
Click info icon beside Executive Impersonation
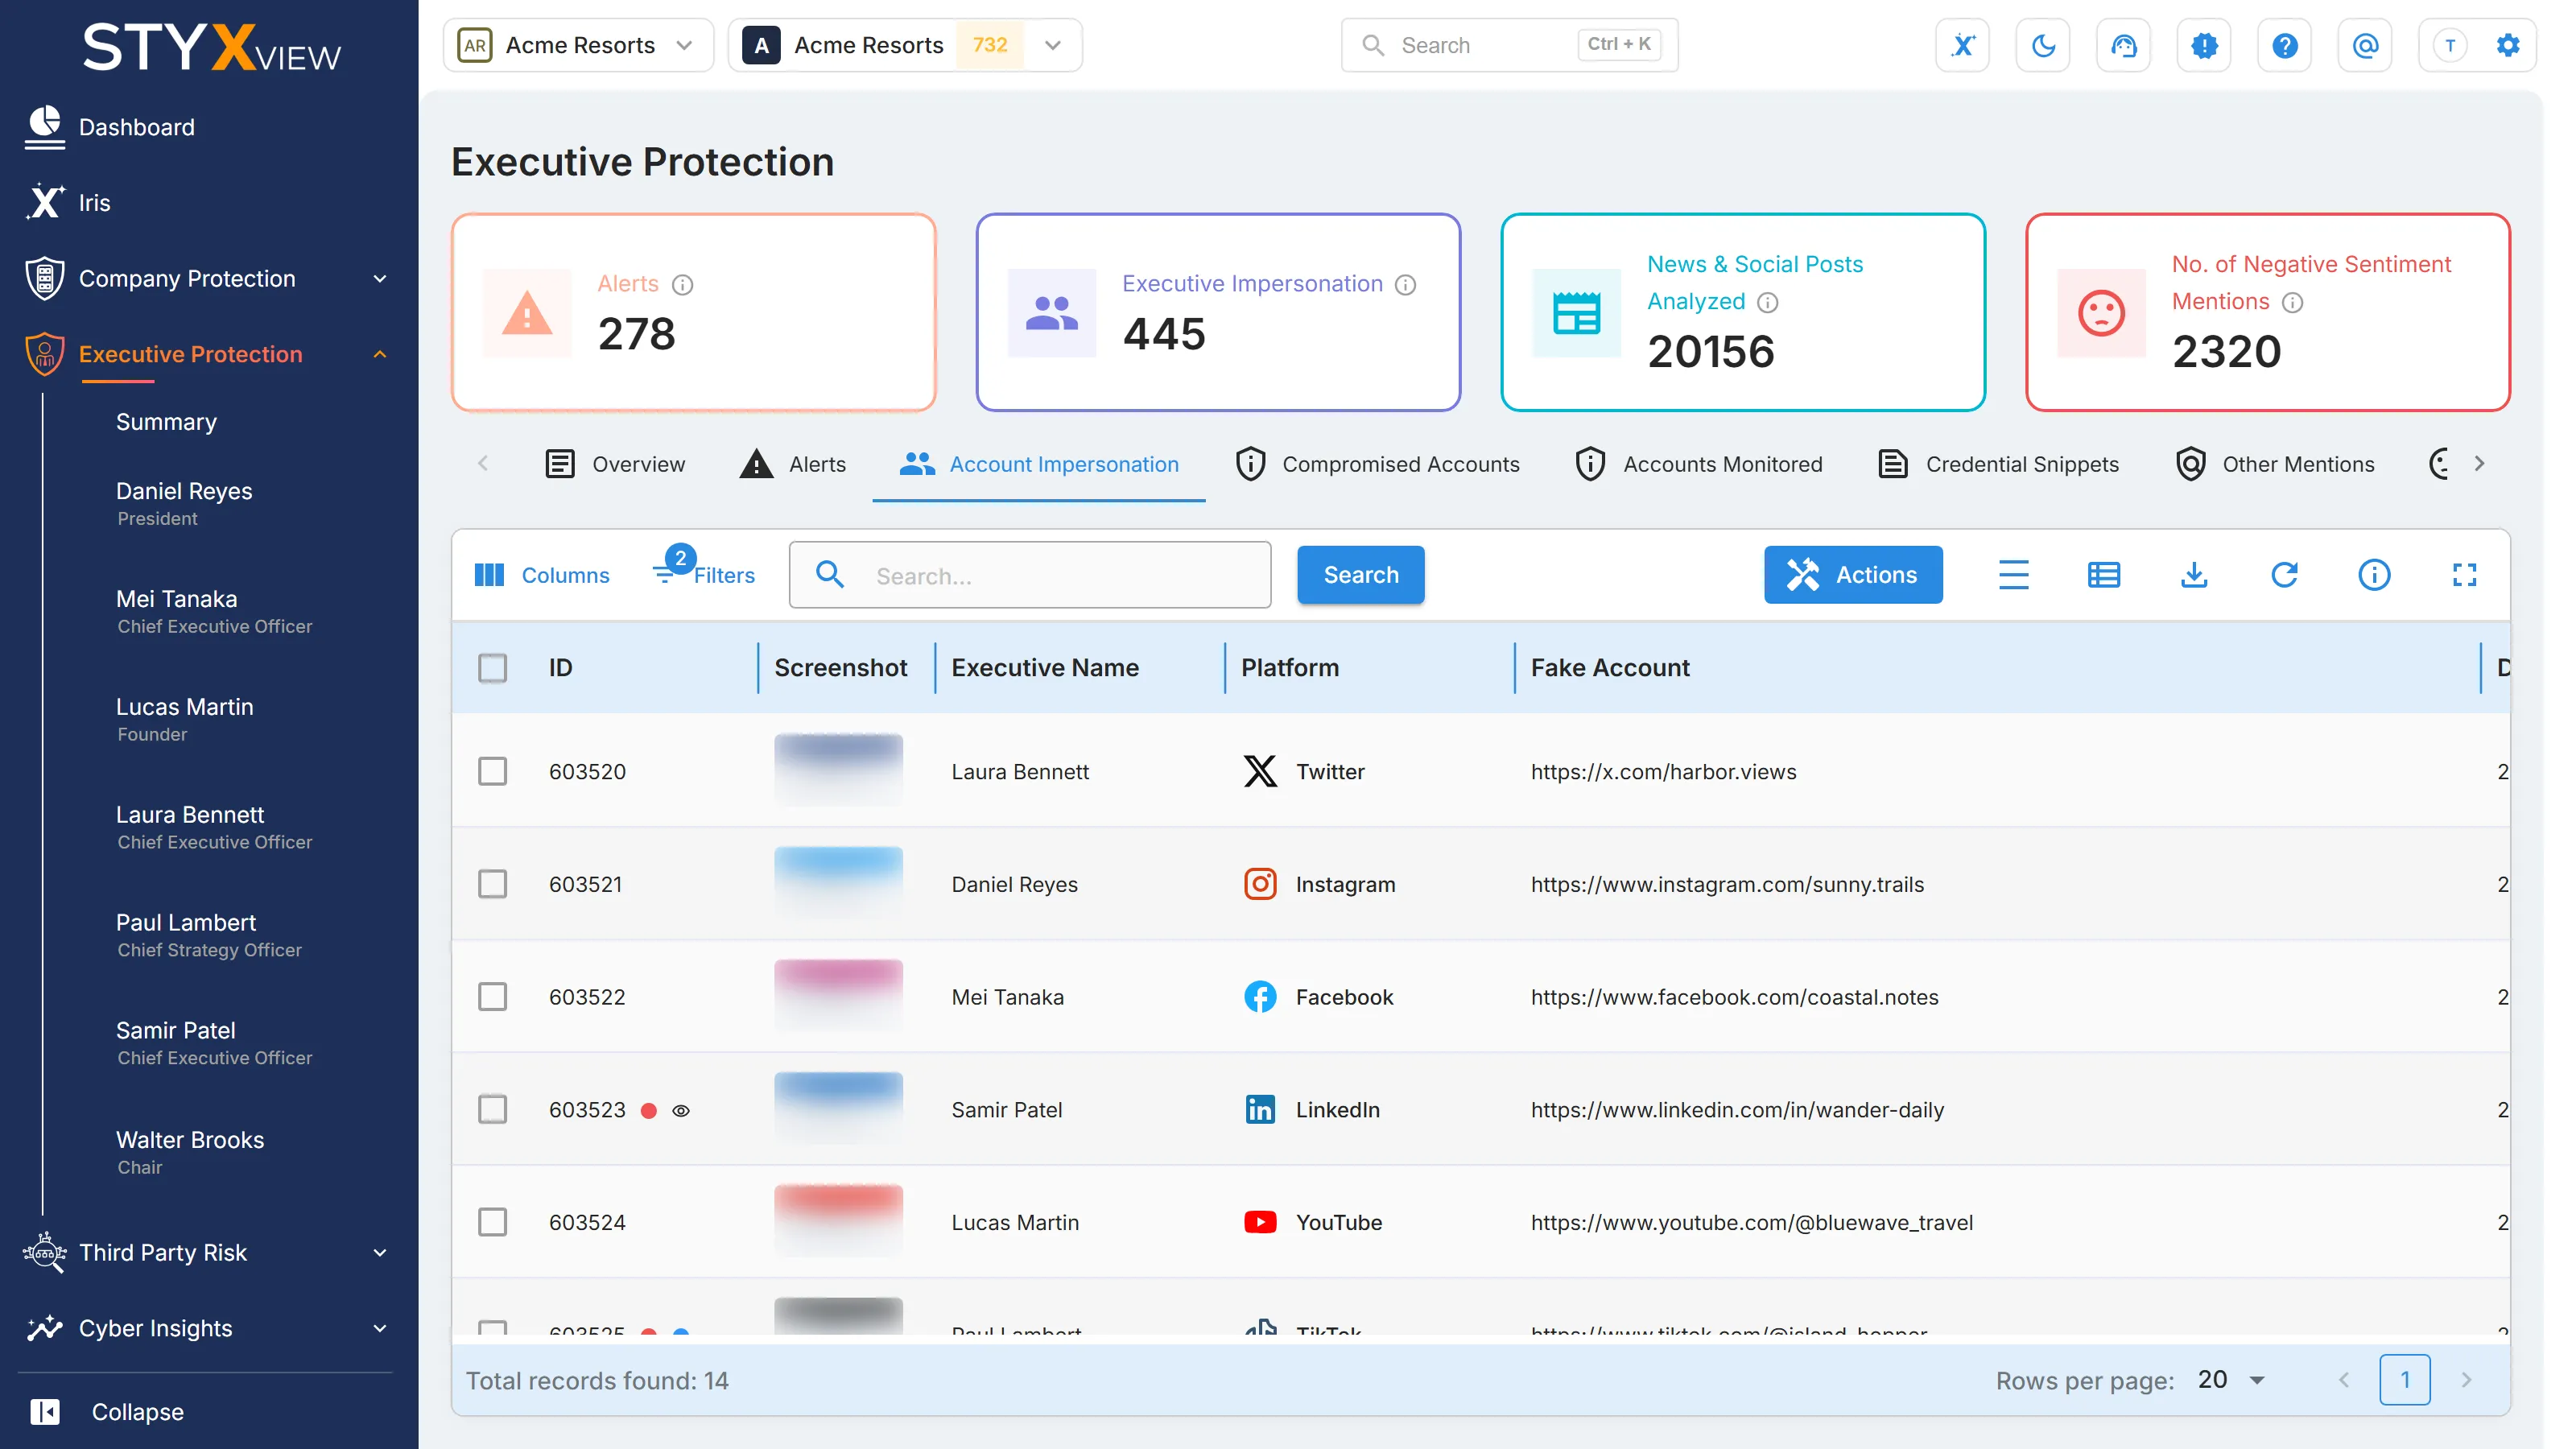(1405, 285)
